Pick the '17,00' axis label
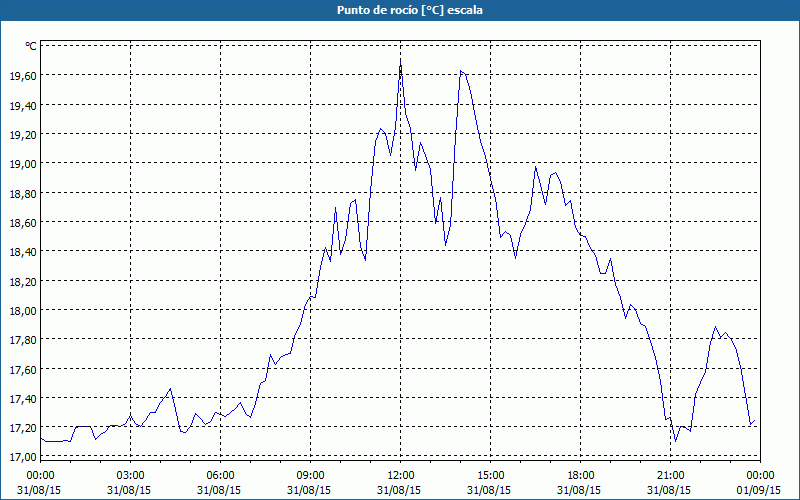Viewport: 800px width, 500px height. pyautogui.click(x=23, y=457)
